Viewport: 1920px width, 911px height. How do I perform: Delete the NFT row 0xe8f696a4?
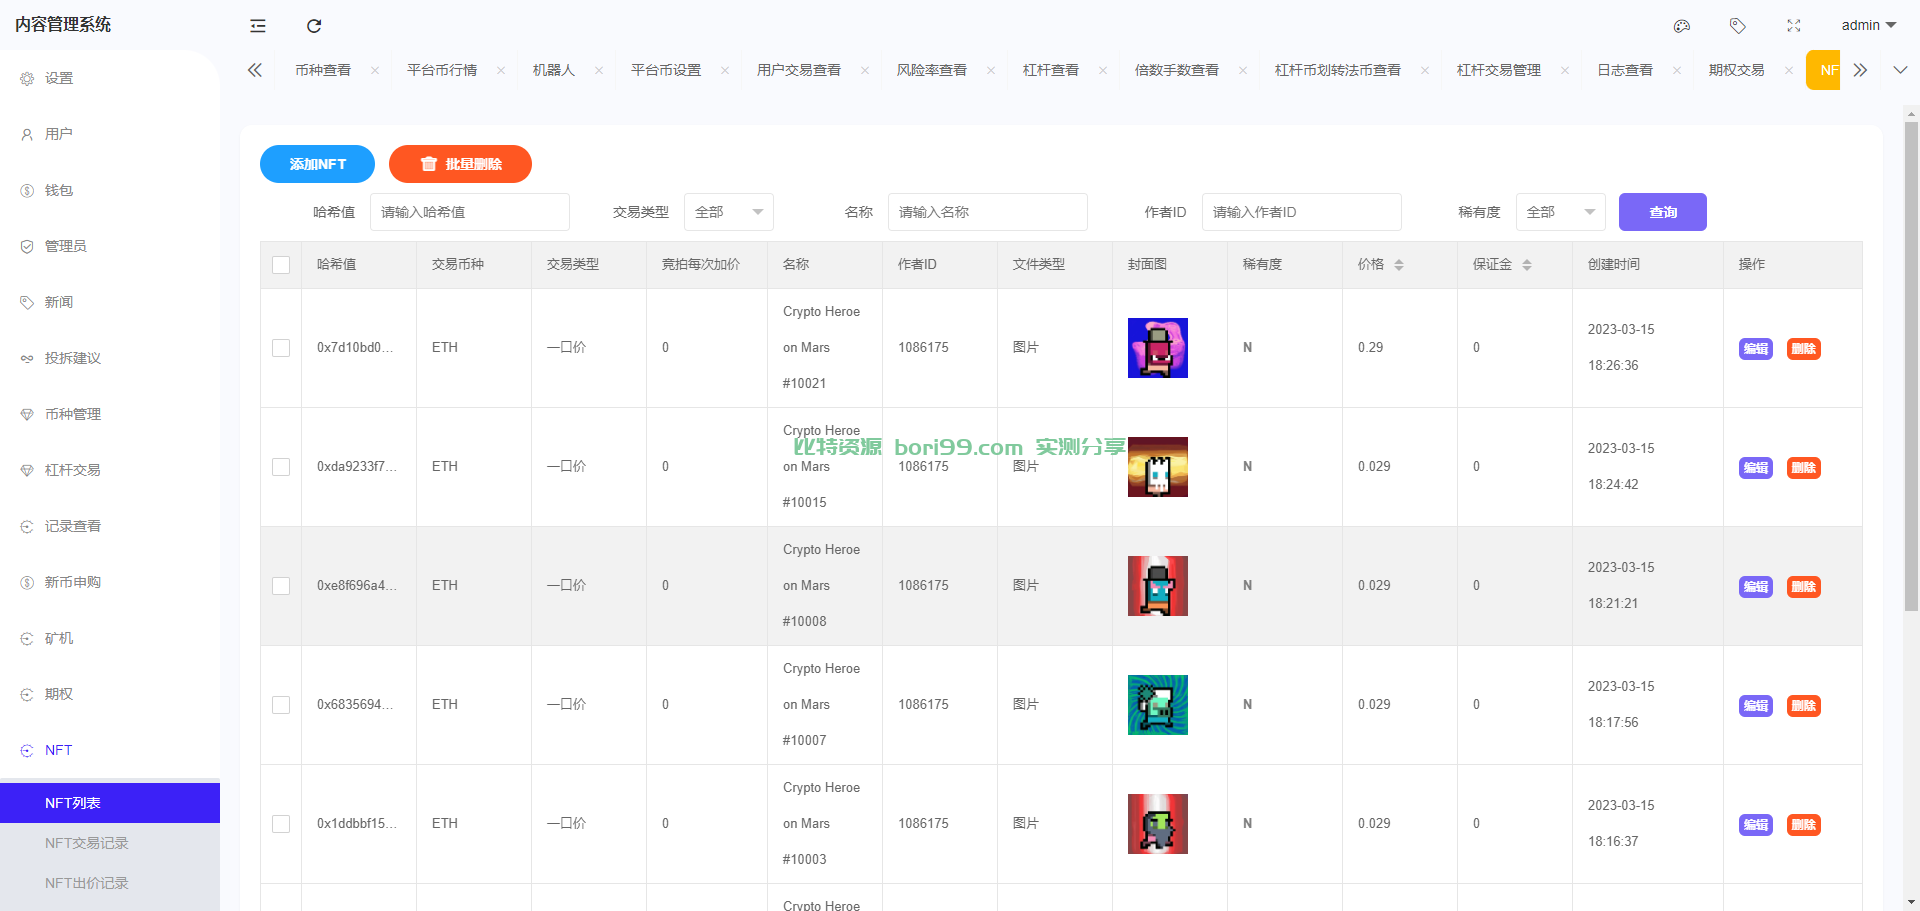(1804, 587)
